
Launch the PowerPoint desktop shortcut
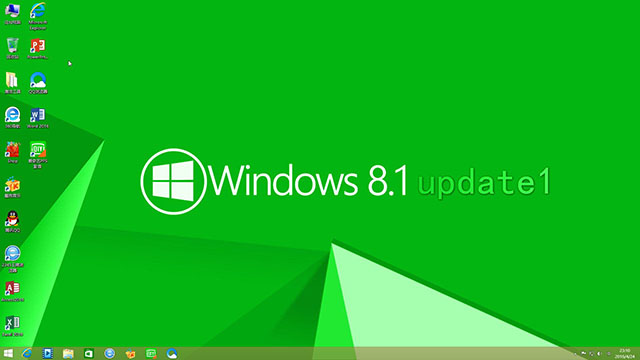point(38,48)
